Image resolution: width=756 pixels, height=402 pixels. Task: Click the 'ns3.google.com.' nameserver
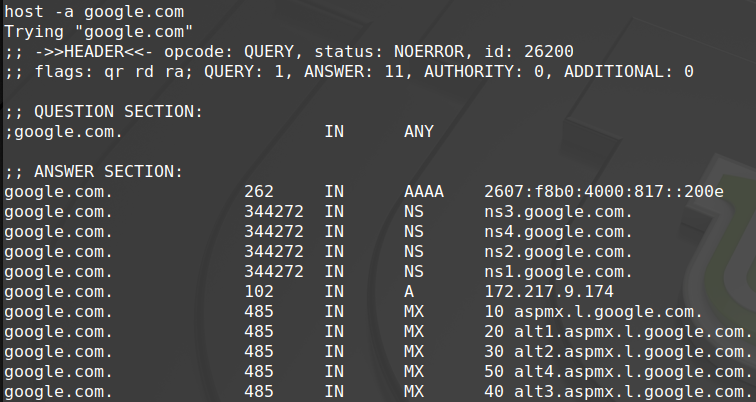click(x=558, y=212)
